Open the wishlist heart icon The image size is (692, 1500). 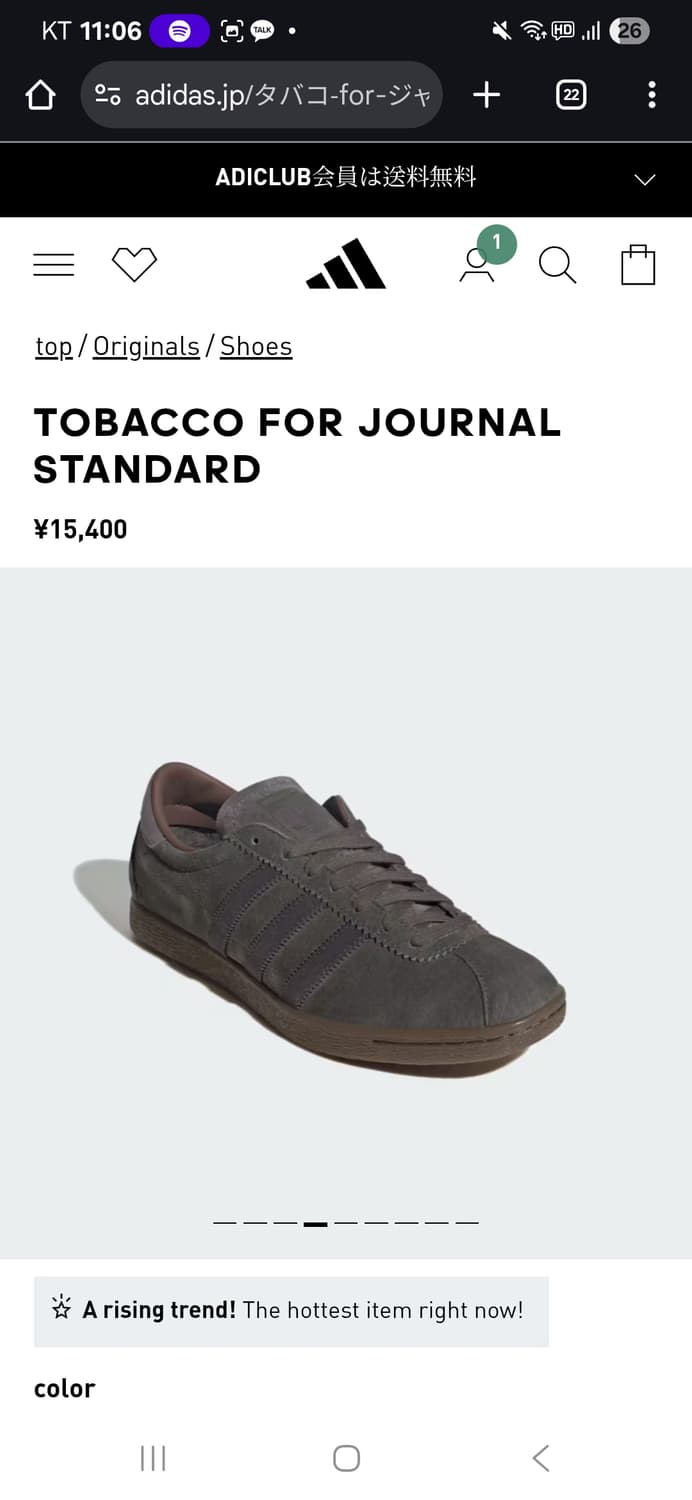[x=134, y=265]
